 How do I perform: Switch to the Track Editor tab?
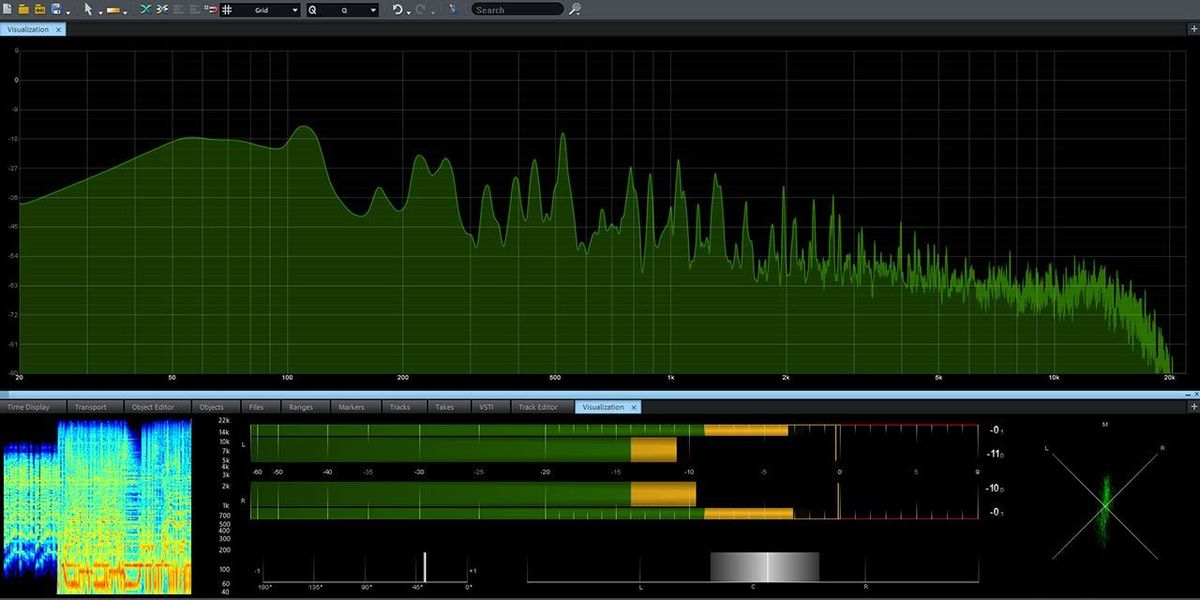(538, 407)
